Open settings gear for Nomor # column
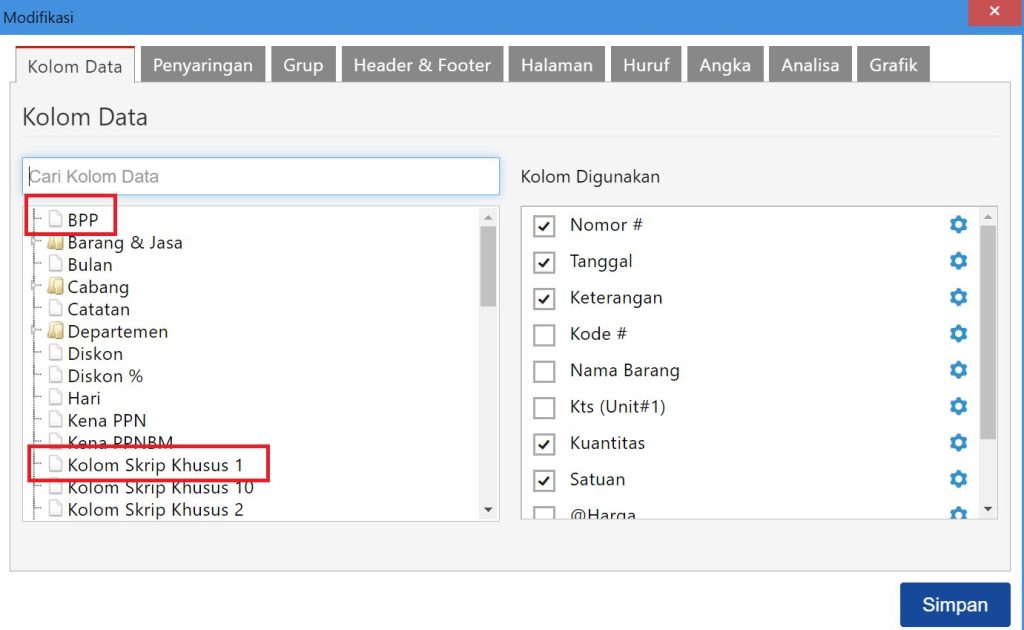This screenshot has width=1024, height=630. pyautogui.click(x=958, y=224)
